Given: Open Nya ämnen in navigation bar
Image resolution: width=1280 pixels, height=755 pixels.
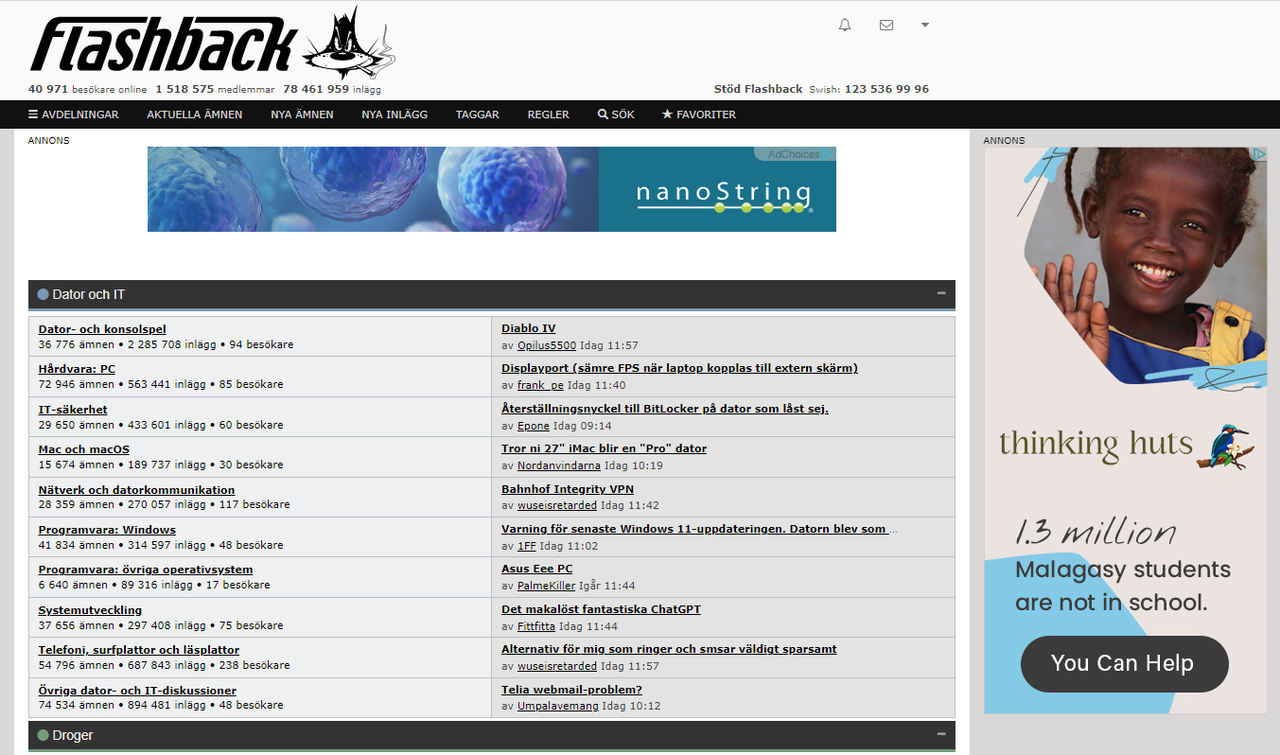Looking at the screenshot, I should [302, 115].
